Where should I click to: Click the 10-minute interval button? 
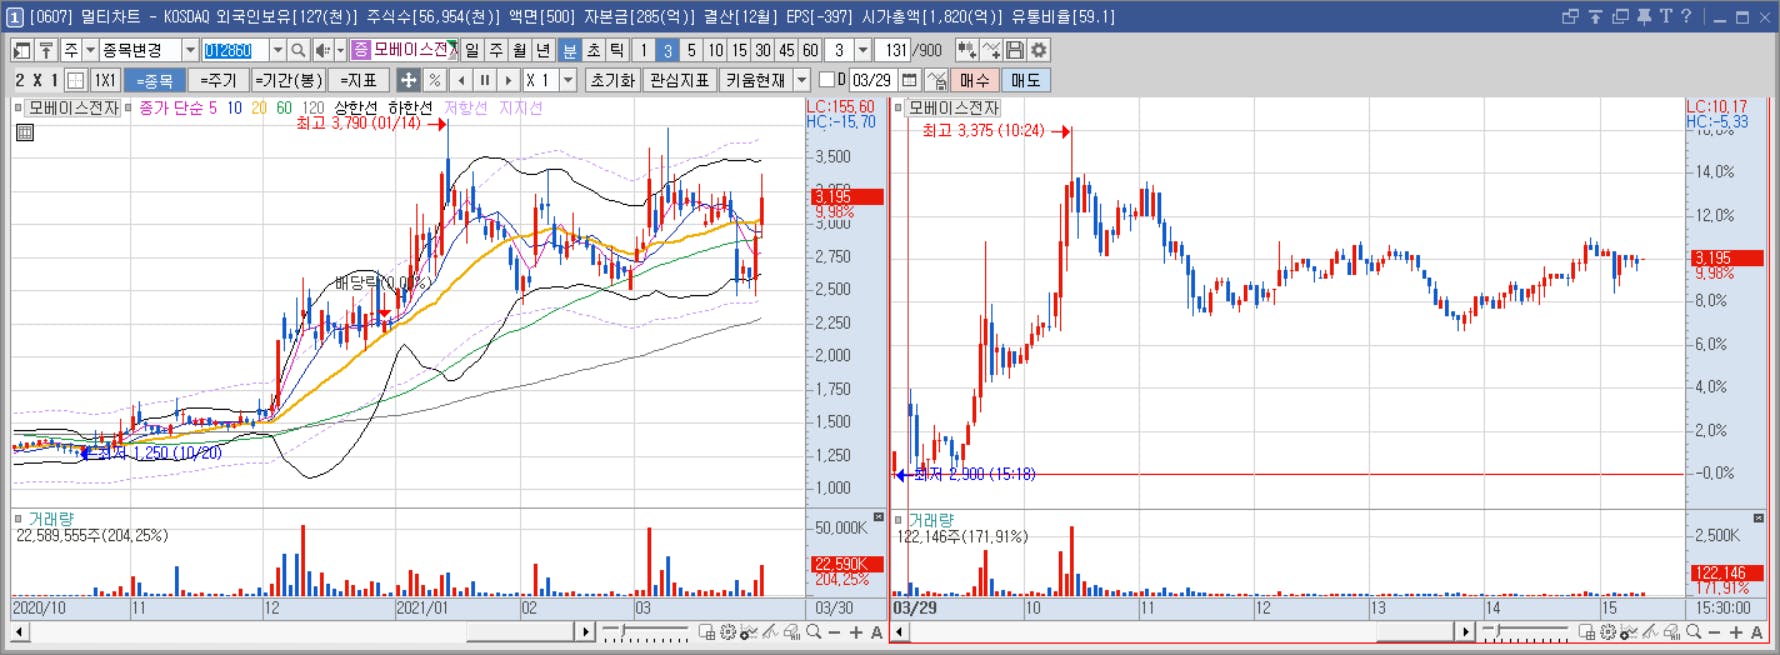tap(716, 50)
